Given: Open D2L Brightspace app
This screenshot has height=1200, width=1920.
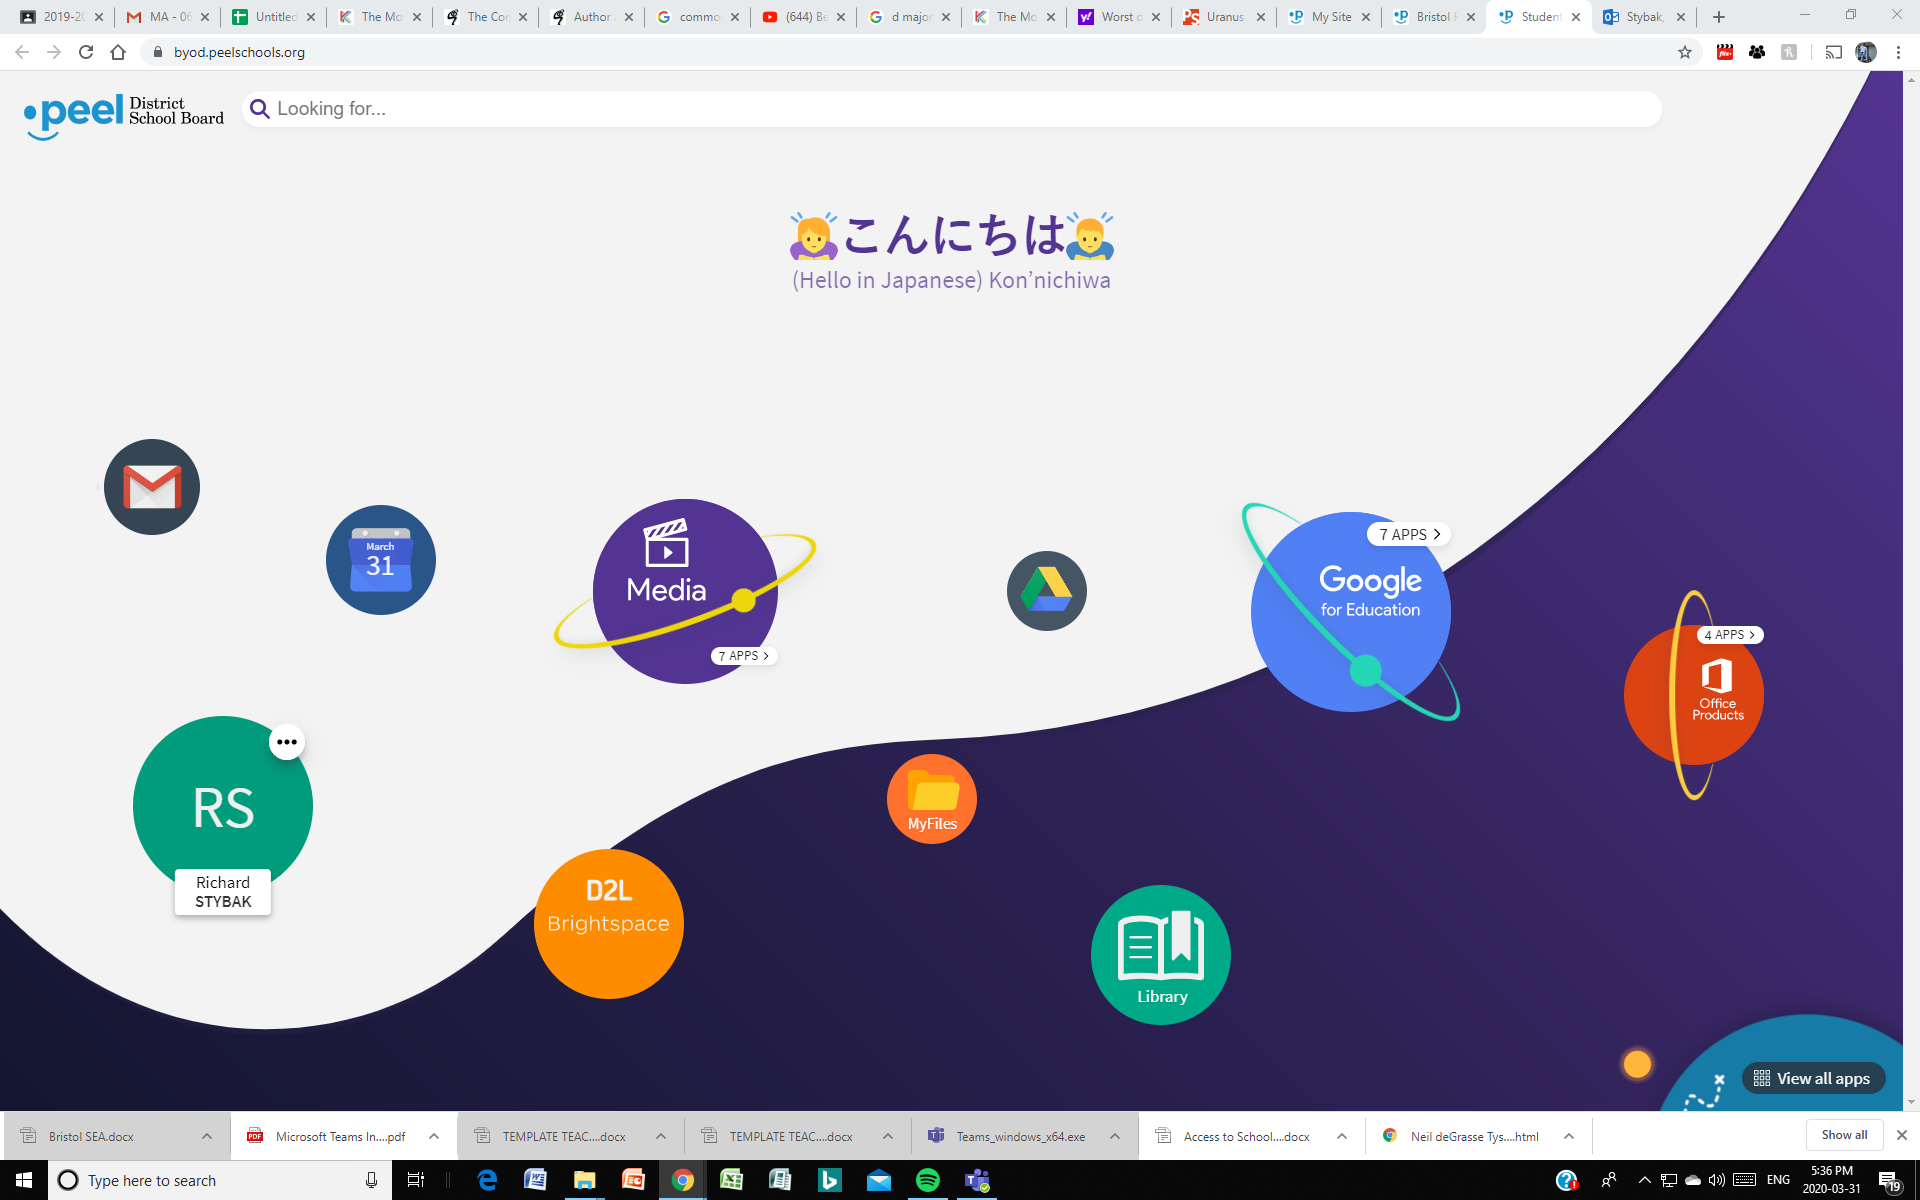Looking at the screenshot, I should coord(608,923).
